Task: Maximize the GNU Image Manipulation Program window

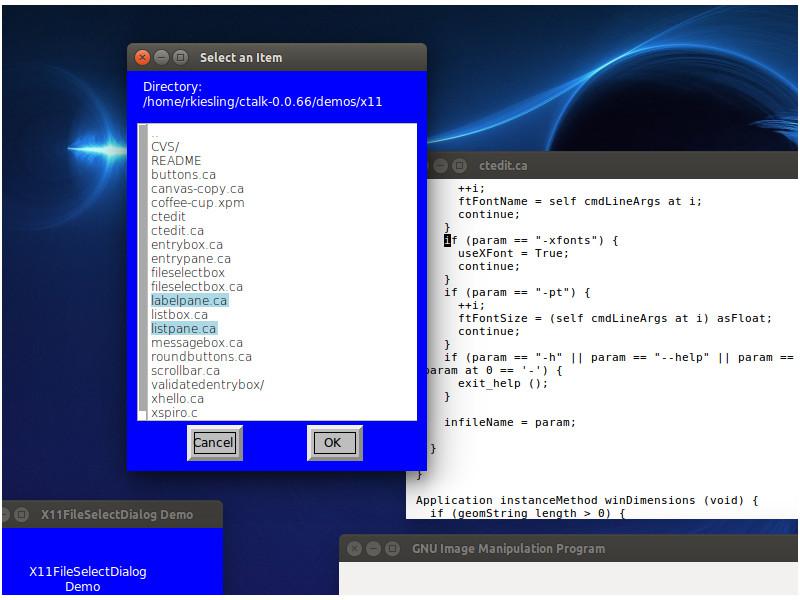Action: (394, 548)
